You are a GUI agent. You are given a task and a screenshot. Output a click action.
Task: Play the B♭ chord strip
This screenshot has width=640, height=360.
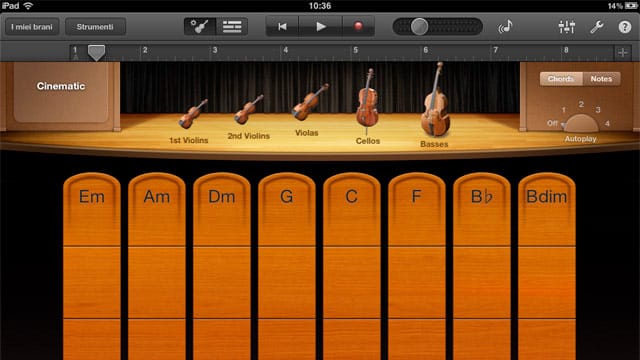(482, 266)
